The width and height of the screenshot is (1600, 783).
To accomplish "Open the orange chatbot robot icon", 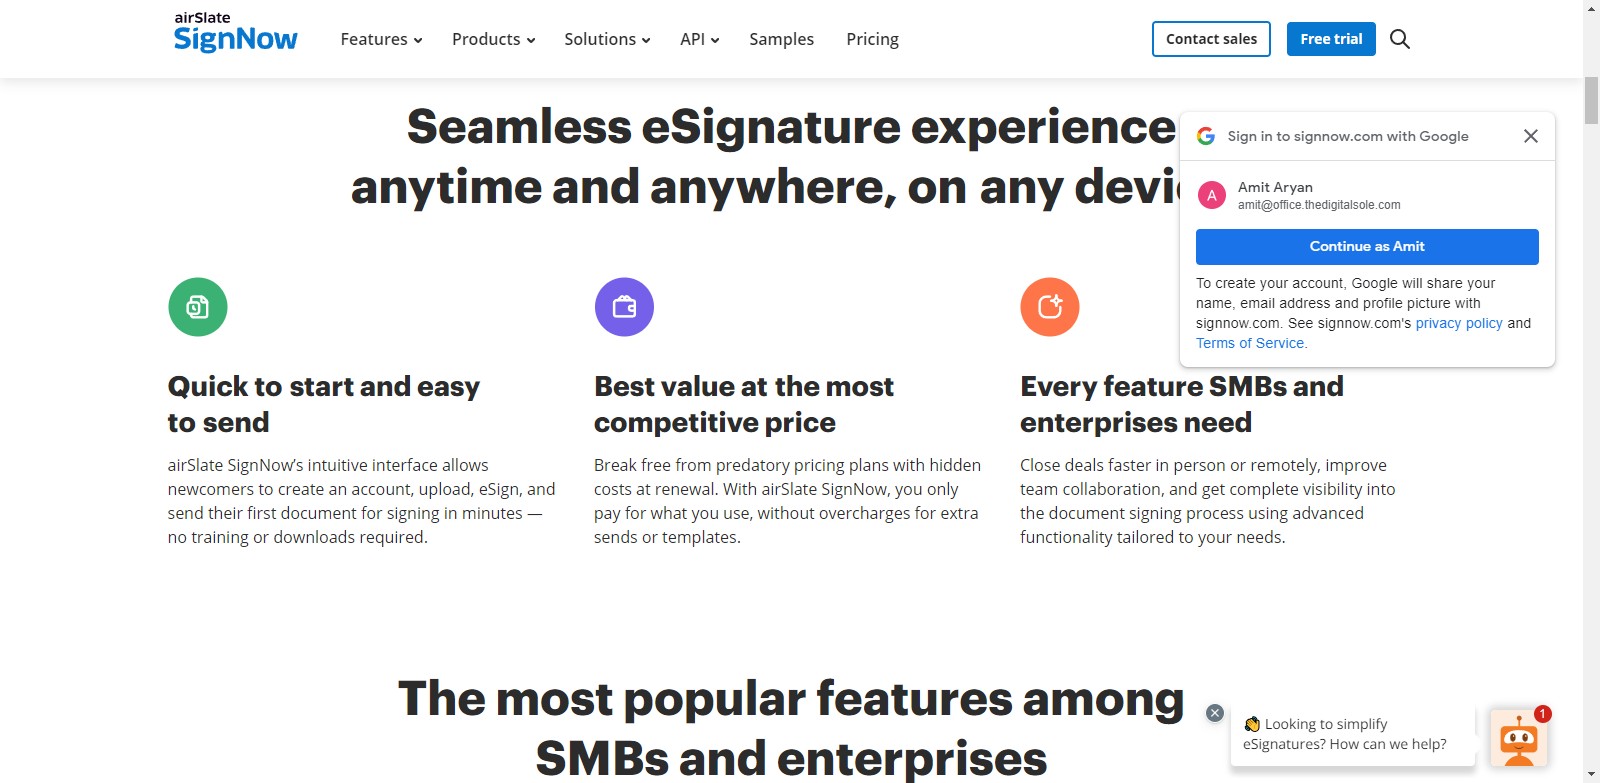I will [1519, 739].
